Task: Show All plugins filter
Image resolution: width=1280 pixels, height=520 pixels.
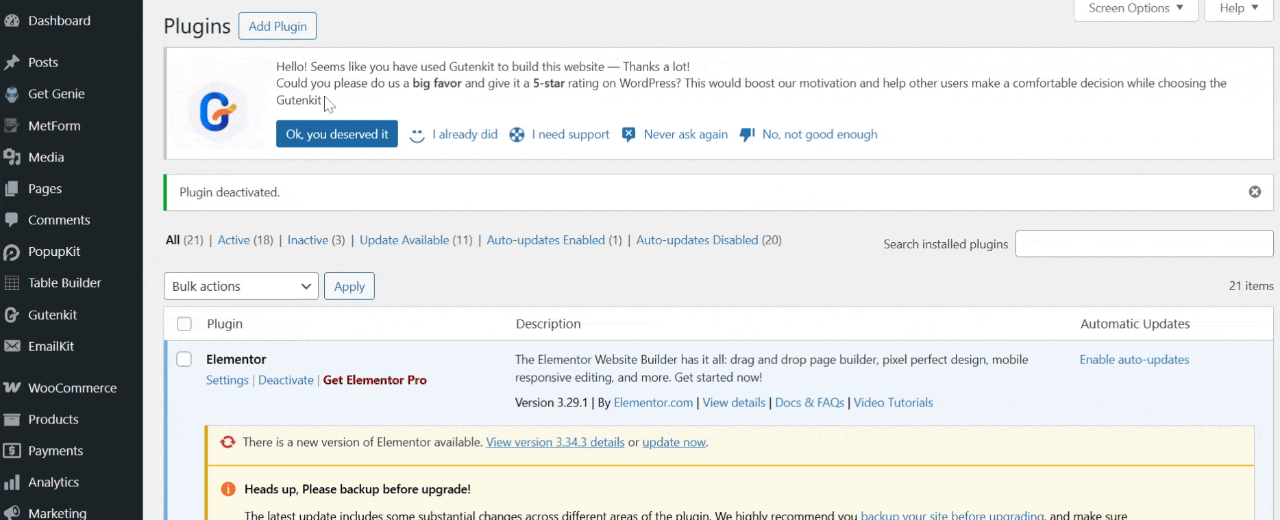Action: tap(173, 240)
